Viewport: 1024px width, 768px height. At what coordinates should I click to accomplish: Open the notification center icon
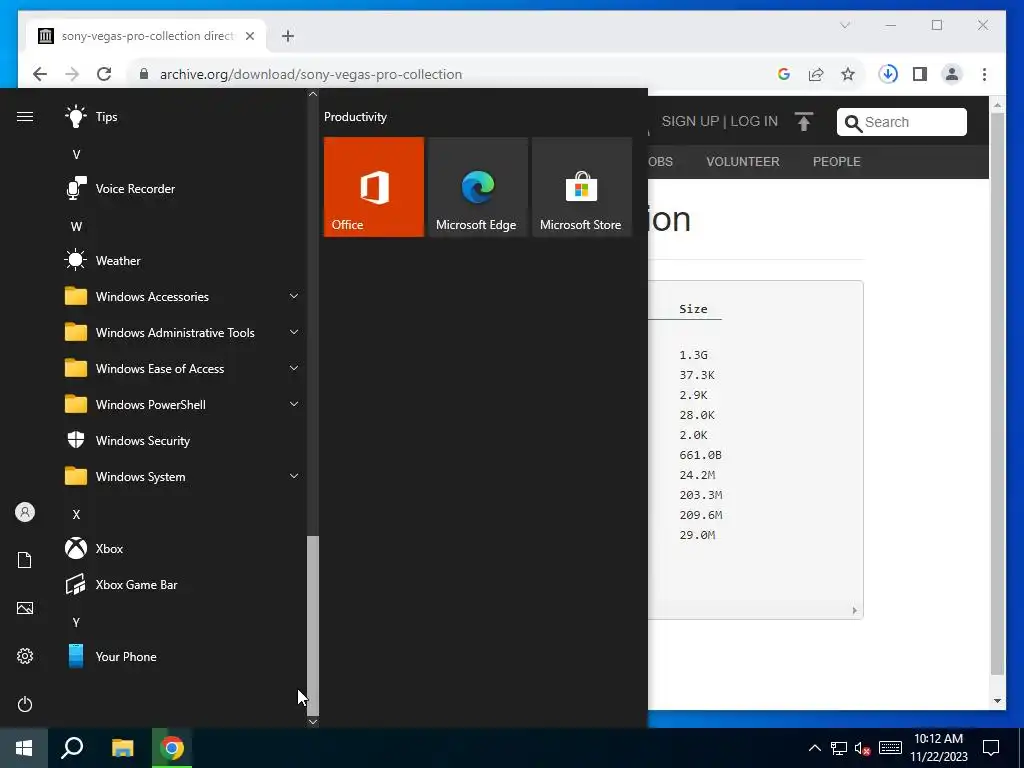[991, 748]
